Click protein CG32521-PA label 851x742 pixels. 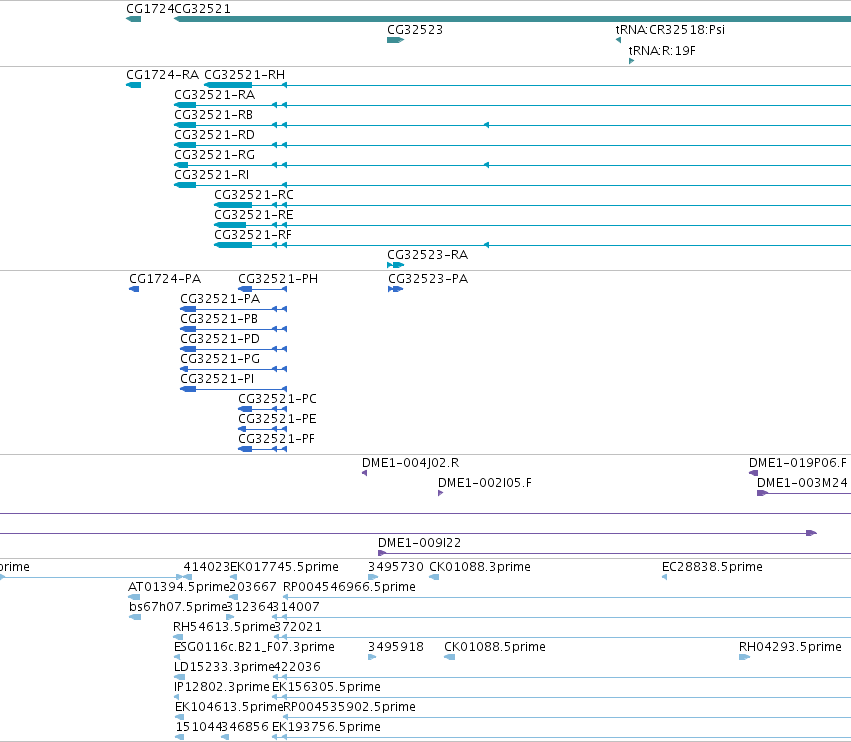220,299
